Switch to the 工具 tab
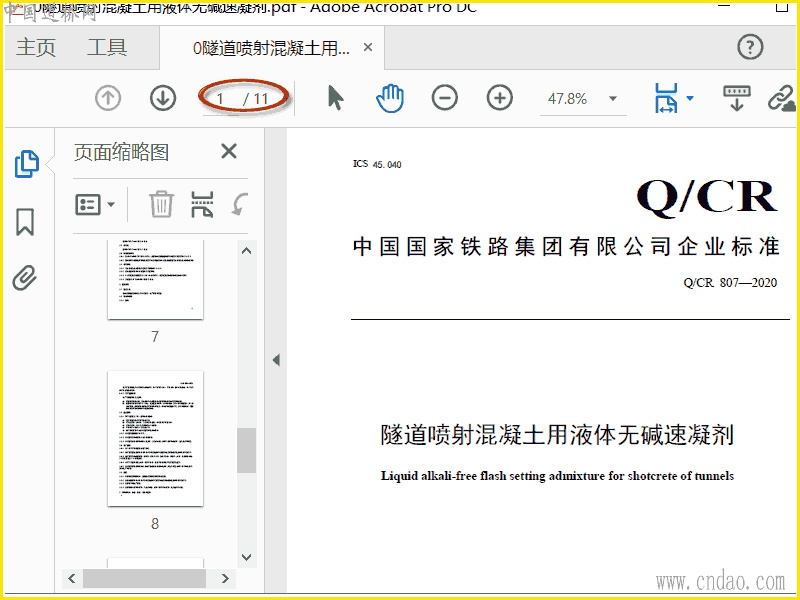The width and height of the screenshot is (800, 600). click(107, 47)
